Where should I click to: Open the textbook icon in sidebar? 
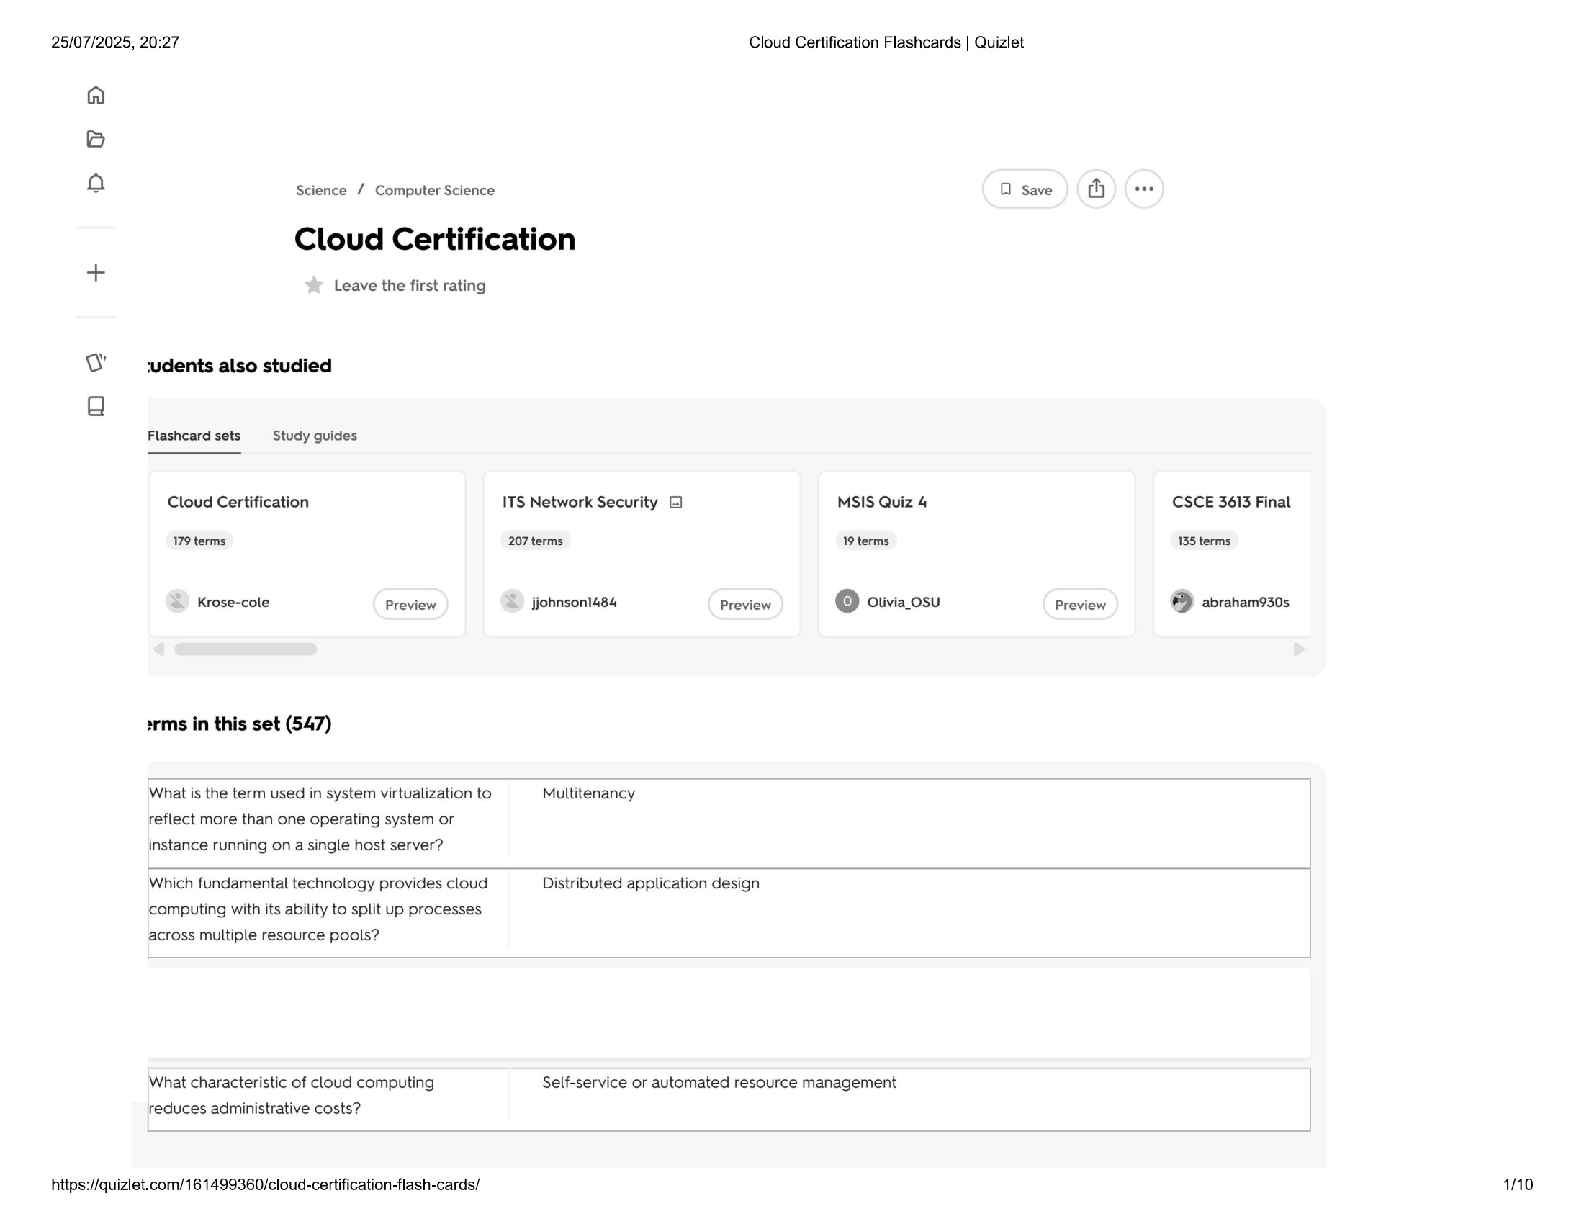tap(96, 406)
